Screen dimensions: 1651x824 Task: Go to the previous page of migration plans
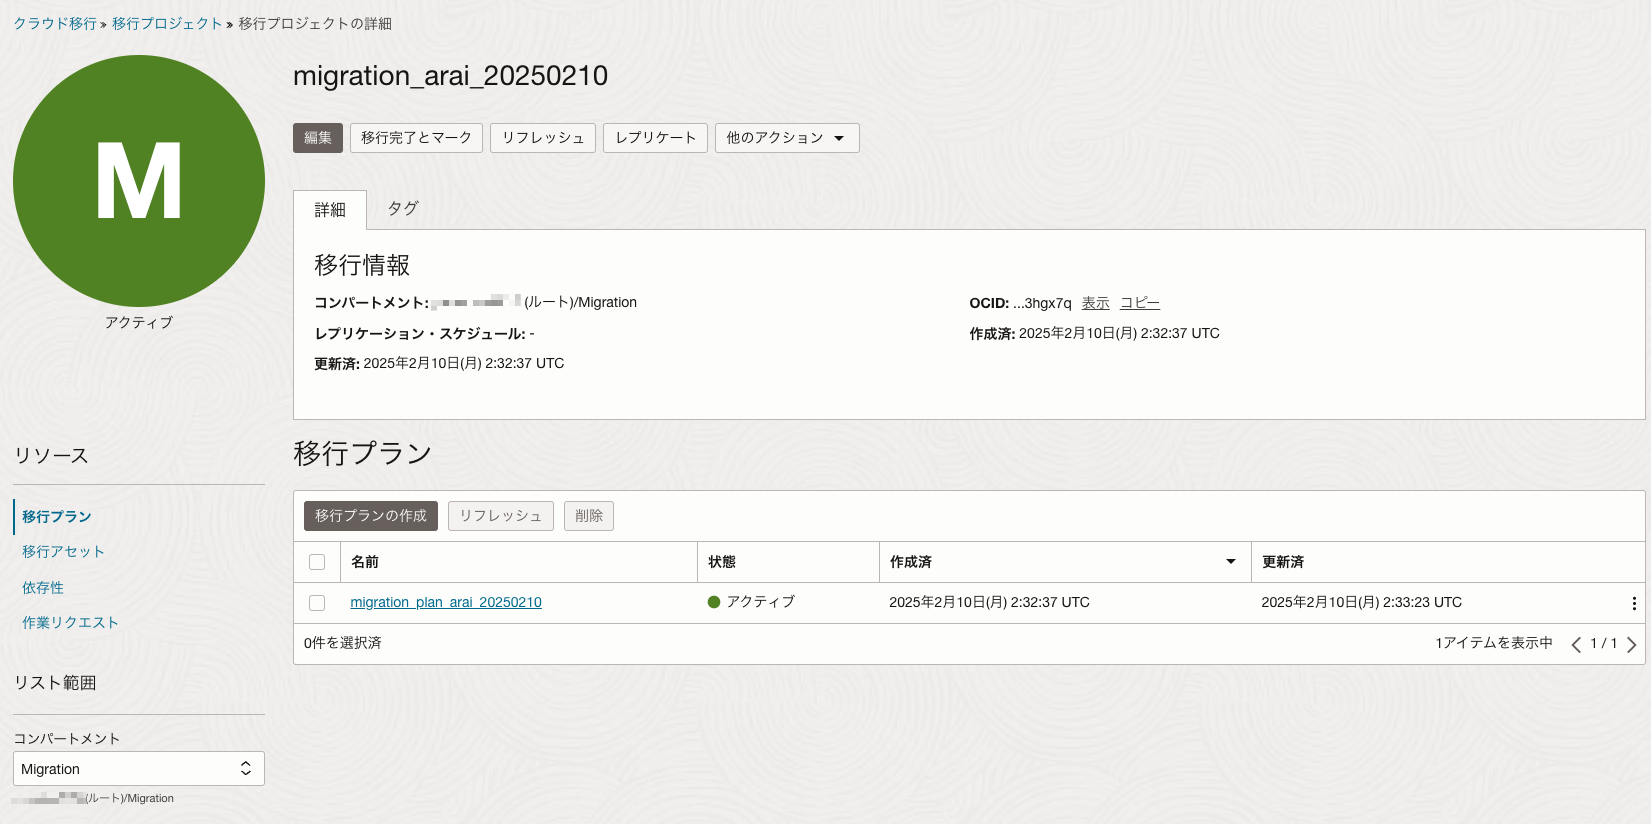click(1576, 645)
